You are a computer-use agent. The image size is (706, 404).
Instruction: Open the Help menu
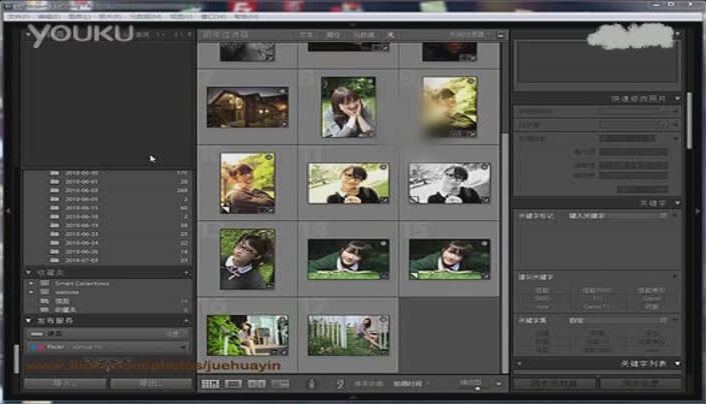tap(246, 16)
